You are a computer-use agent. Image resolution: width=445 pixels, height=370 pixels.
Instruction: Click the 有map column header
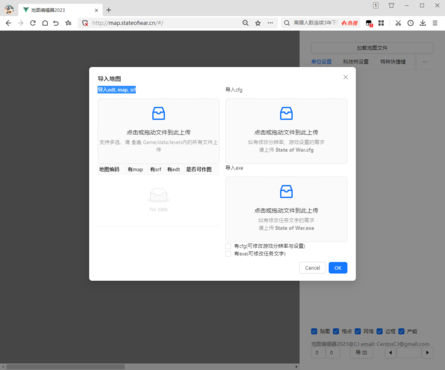tap(135, 169)
